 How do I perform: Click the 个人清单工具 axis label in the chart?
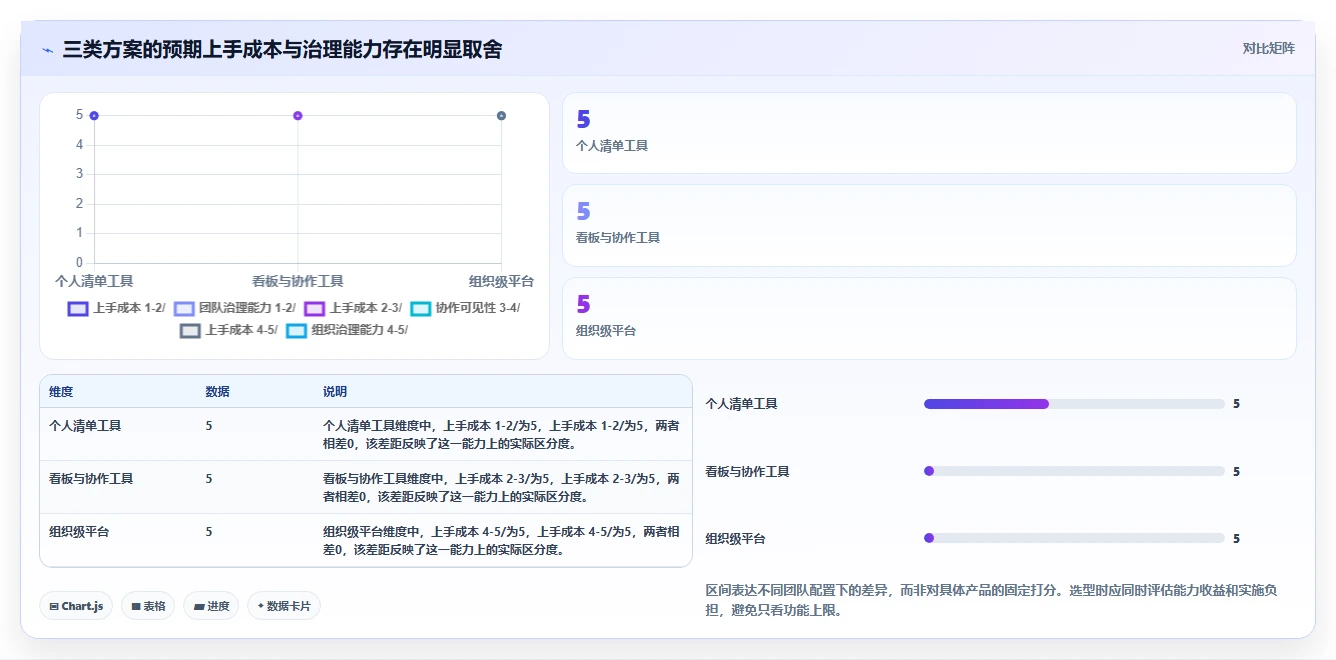(94, 282)
